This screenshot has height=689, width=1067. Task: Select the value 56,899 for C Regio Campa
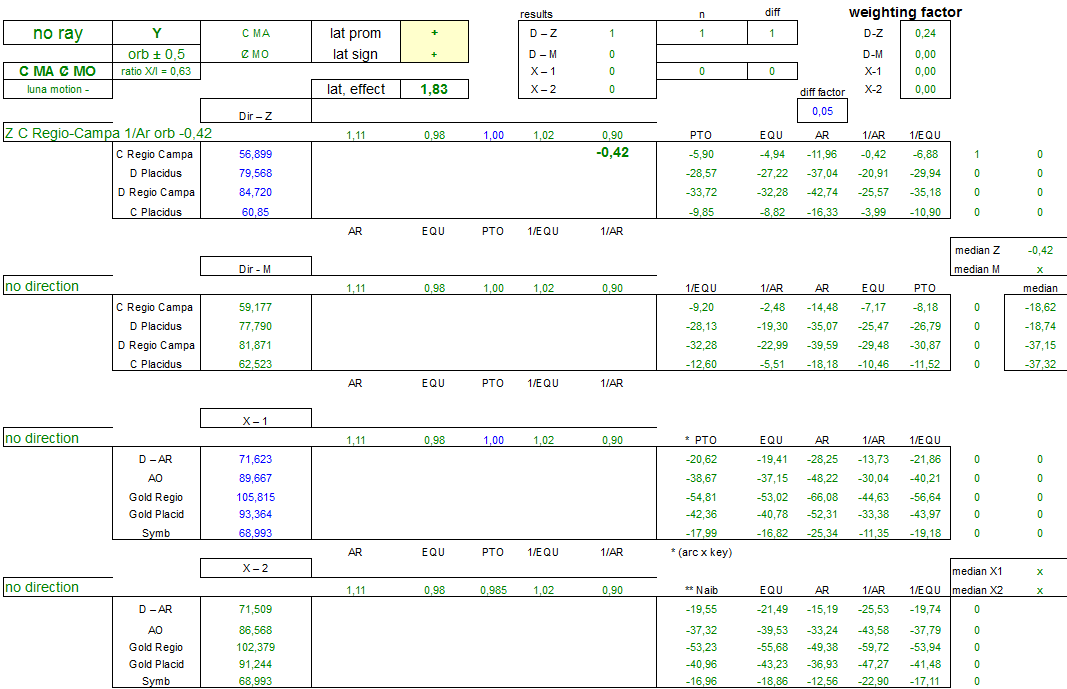pos(255,154)
